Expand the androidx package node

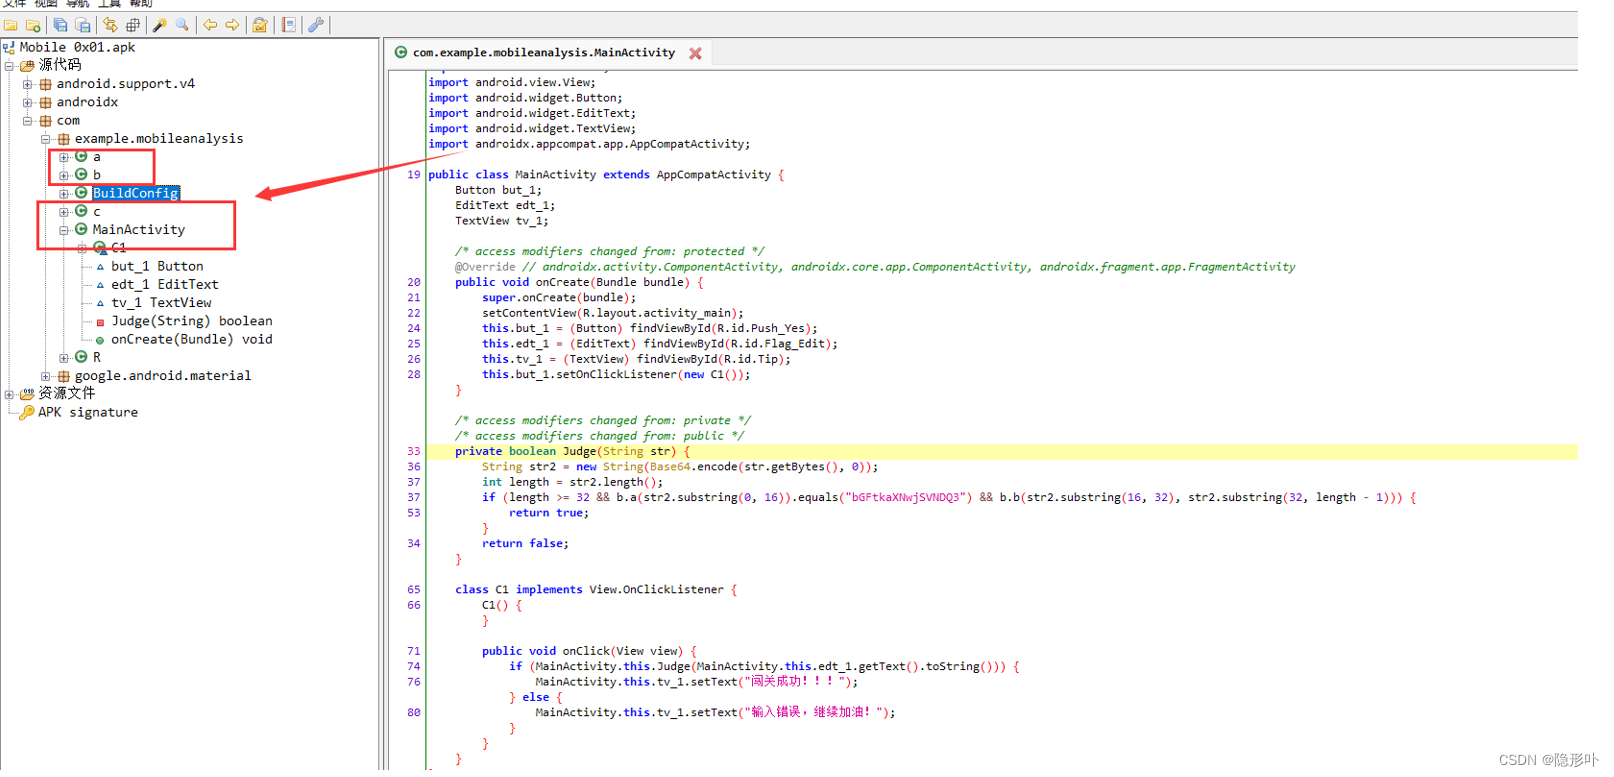pyautogui.click(x=28, y=102)
